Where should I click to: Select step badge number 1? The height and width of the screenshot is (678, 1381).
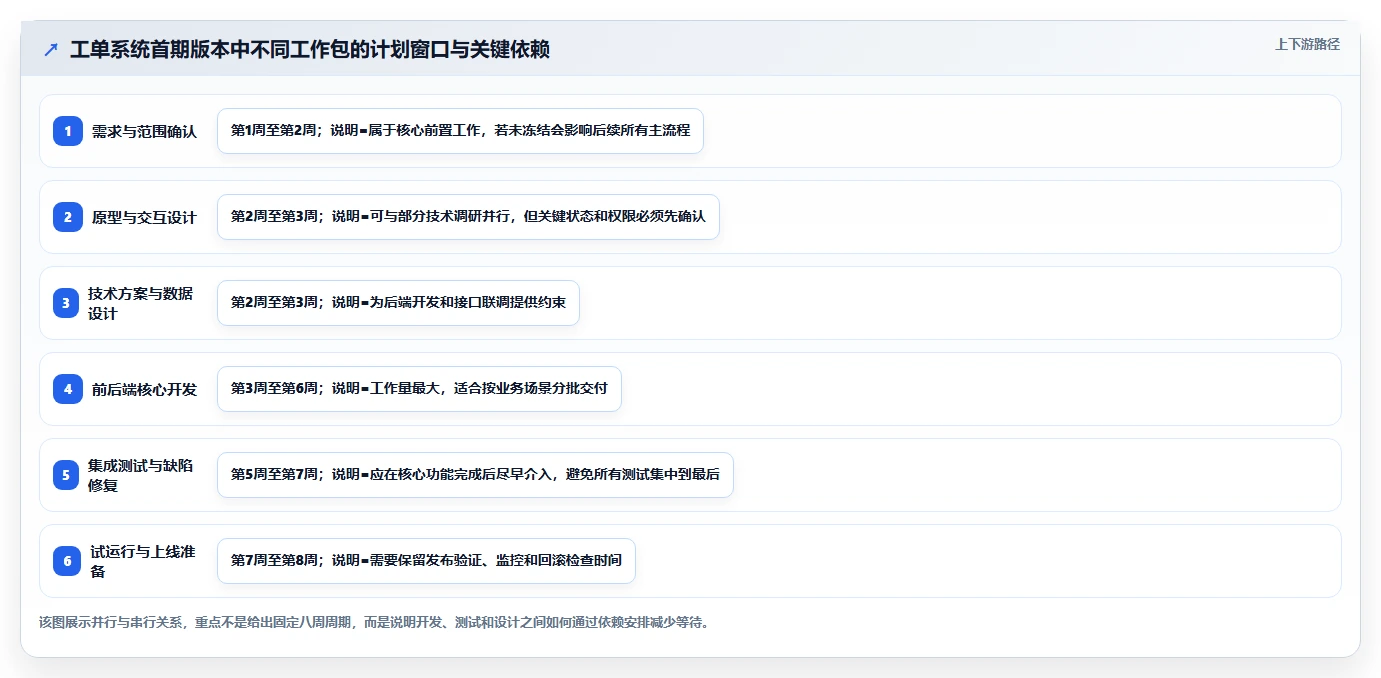[x=68, y=131]
